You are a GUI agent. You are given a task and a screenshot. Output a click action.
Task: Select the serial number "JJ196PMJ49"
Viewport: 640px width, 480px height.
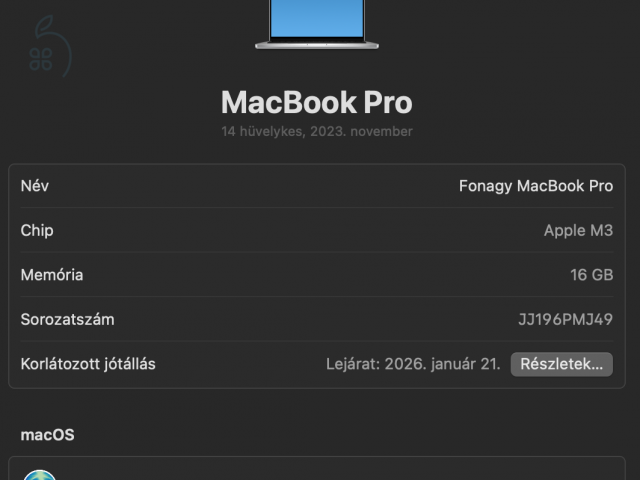[x=565, y=320]
